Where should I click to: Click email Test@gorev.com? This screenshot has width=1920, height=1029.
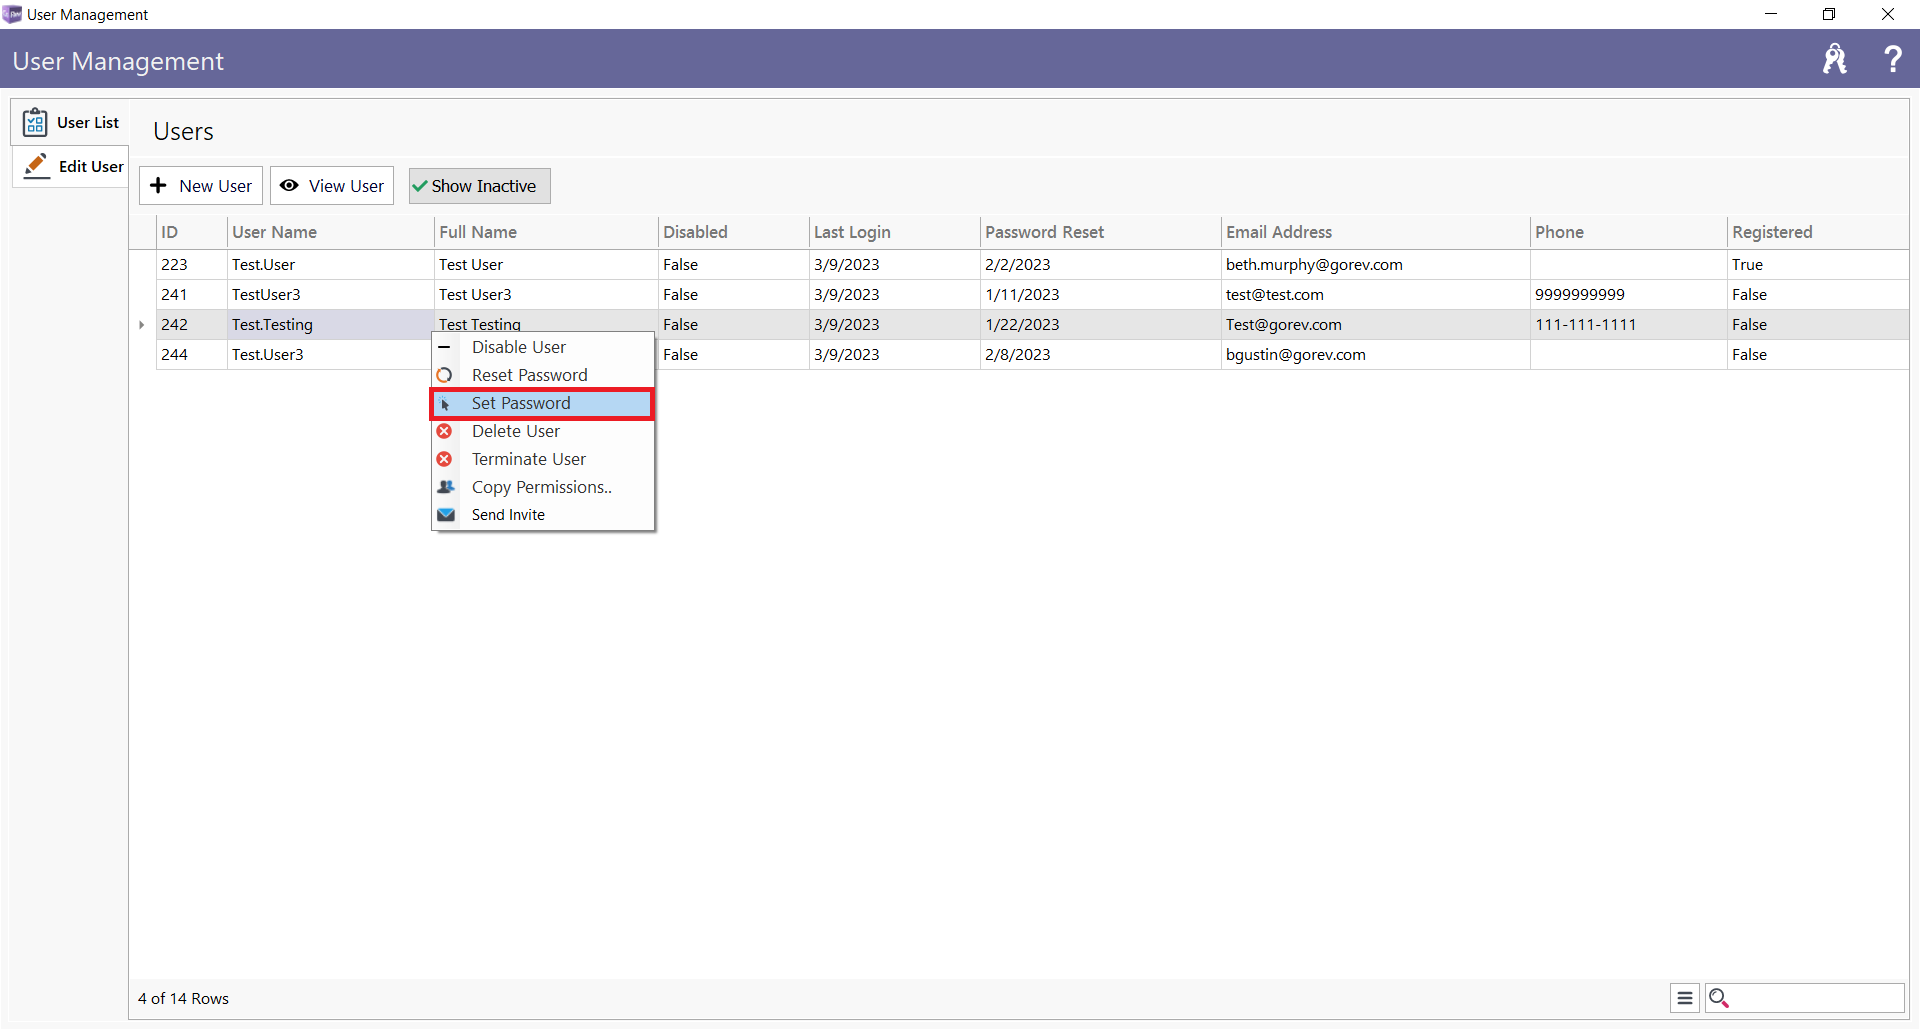click(x=1284, y=325)
